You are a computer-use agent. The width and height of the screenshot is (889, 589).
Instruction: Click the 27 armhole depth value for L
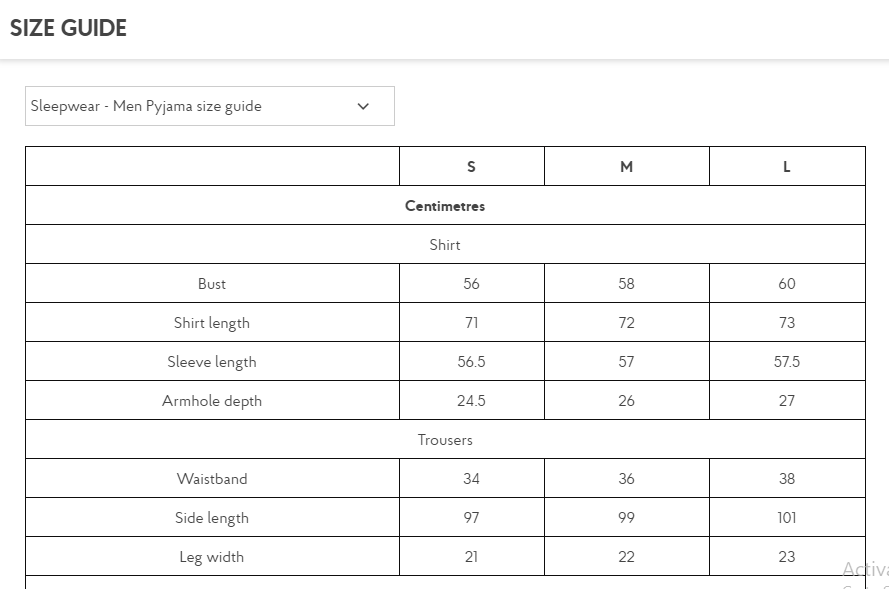point(786,401)
